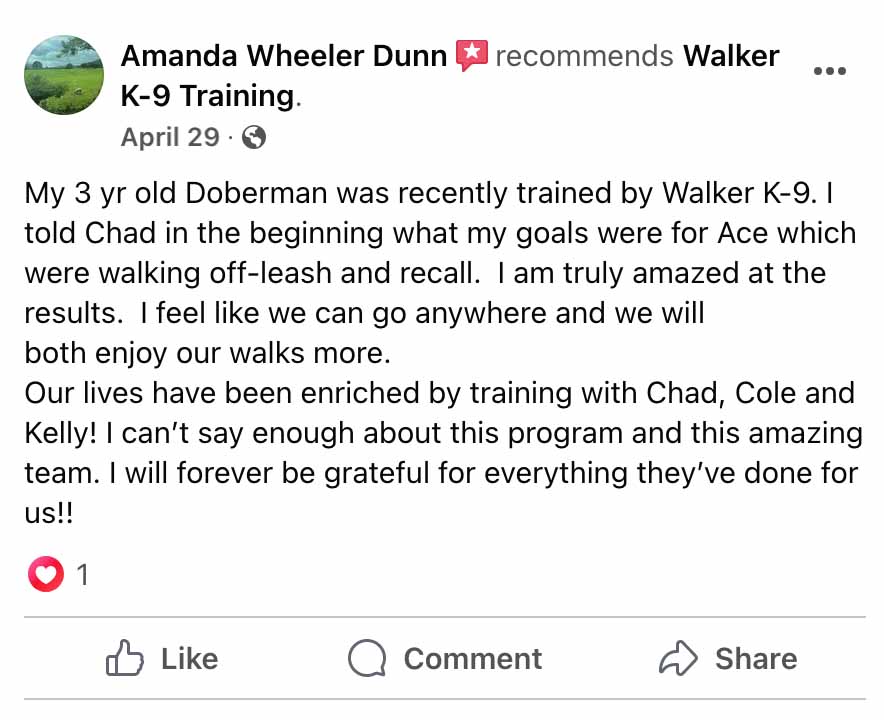
Task: Click the curved arrow share icon
Action: 678,657
